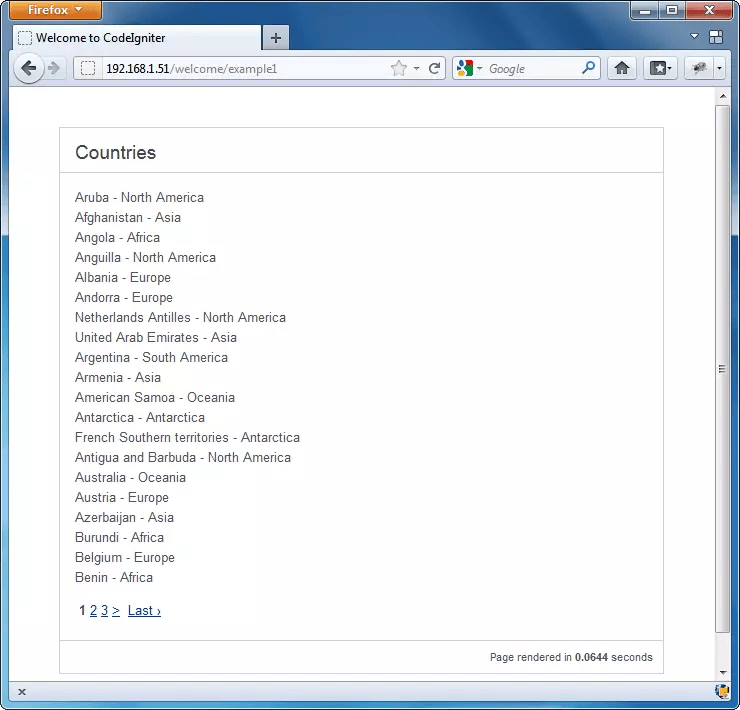Click the Page rendered in 0.0644 seconds text
This screenshot has width=740, height=710.
click(x=571, y=657)
